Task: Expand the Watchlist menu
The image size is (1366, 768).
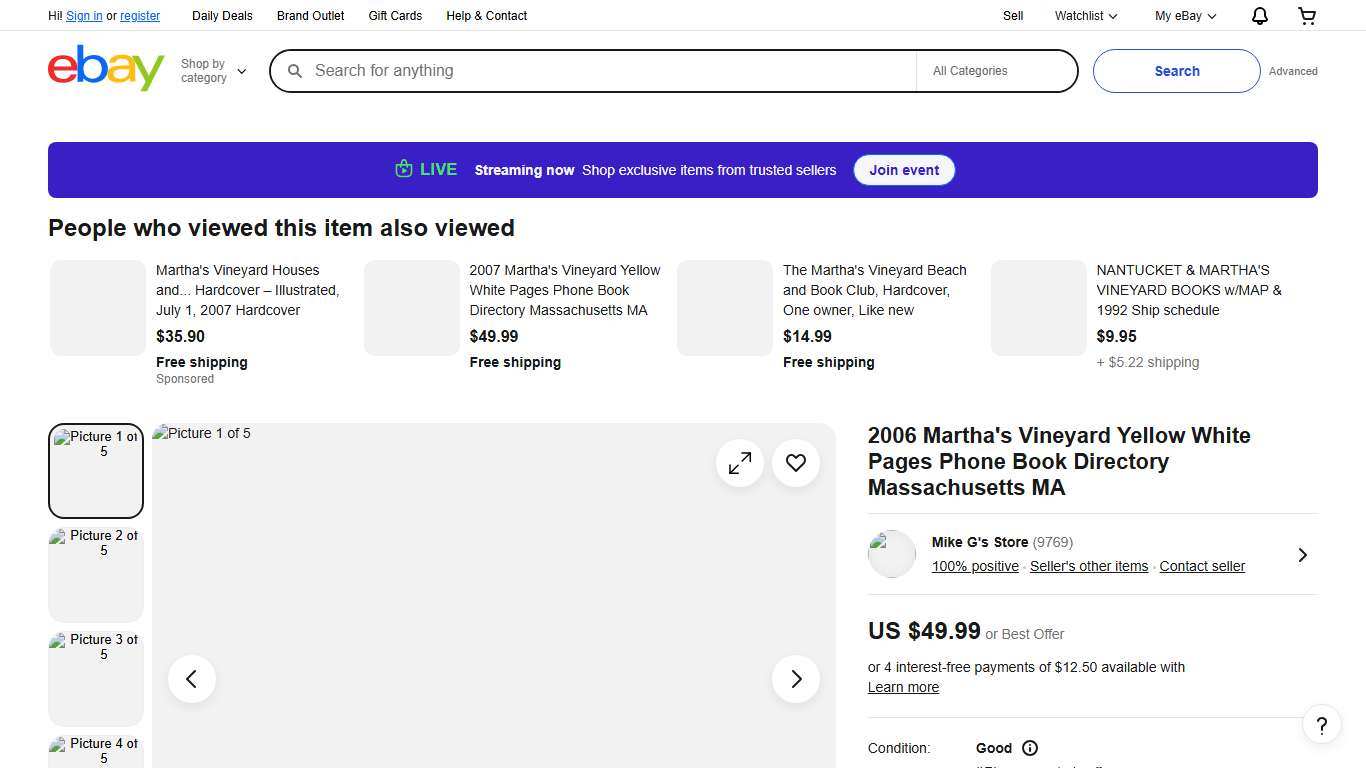Action: [1086, 16]
